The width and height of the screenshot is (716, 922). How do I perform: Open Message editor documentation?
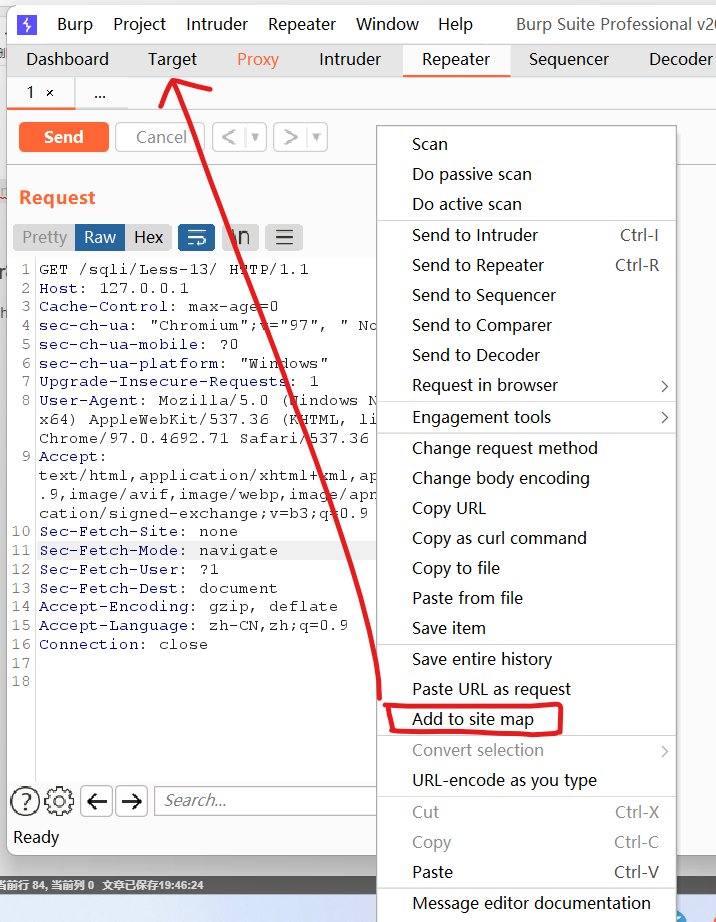(526, 903)
